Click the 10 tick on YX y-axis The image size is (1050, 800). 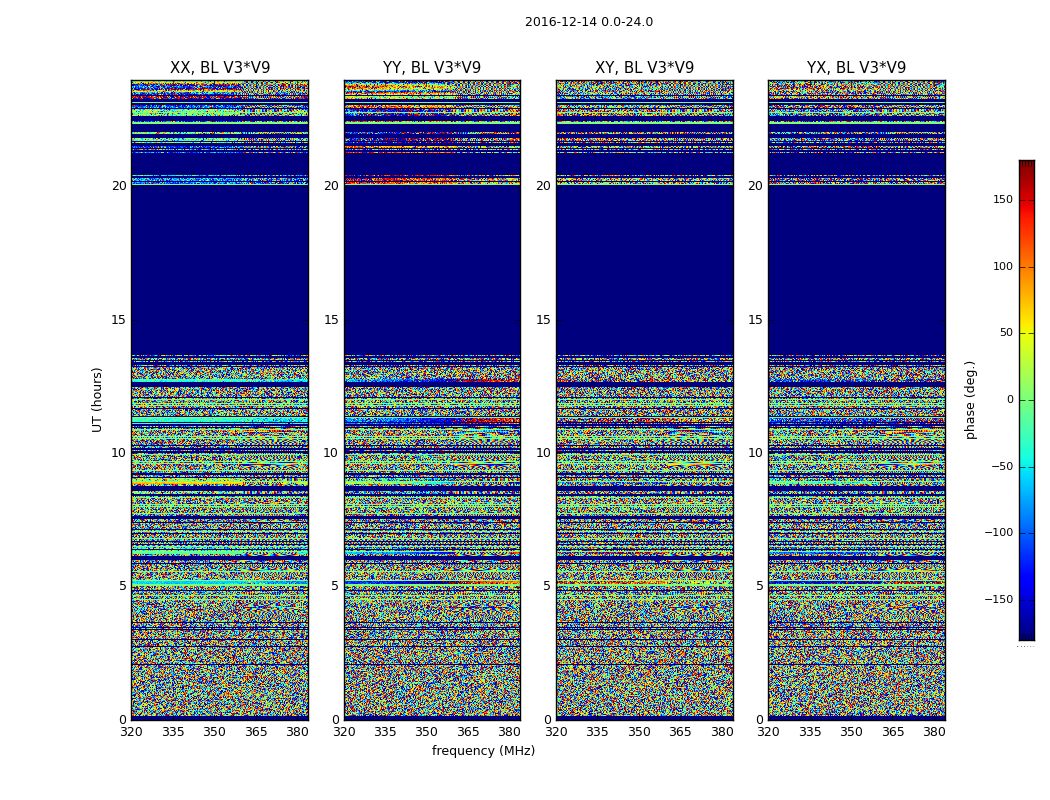pyautogui.click(x=755, y=453)
